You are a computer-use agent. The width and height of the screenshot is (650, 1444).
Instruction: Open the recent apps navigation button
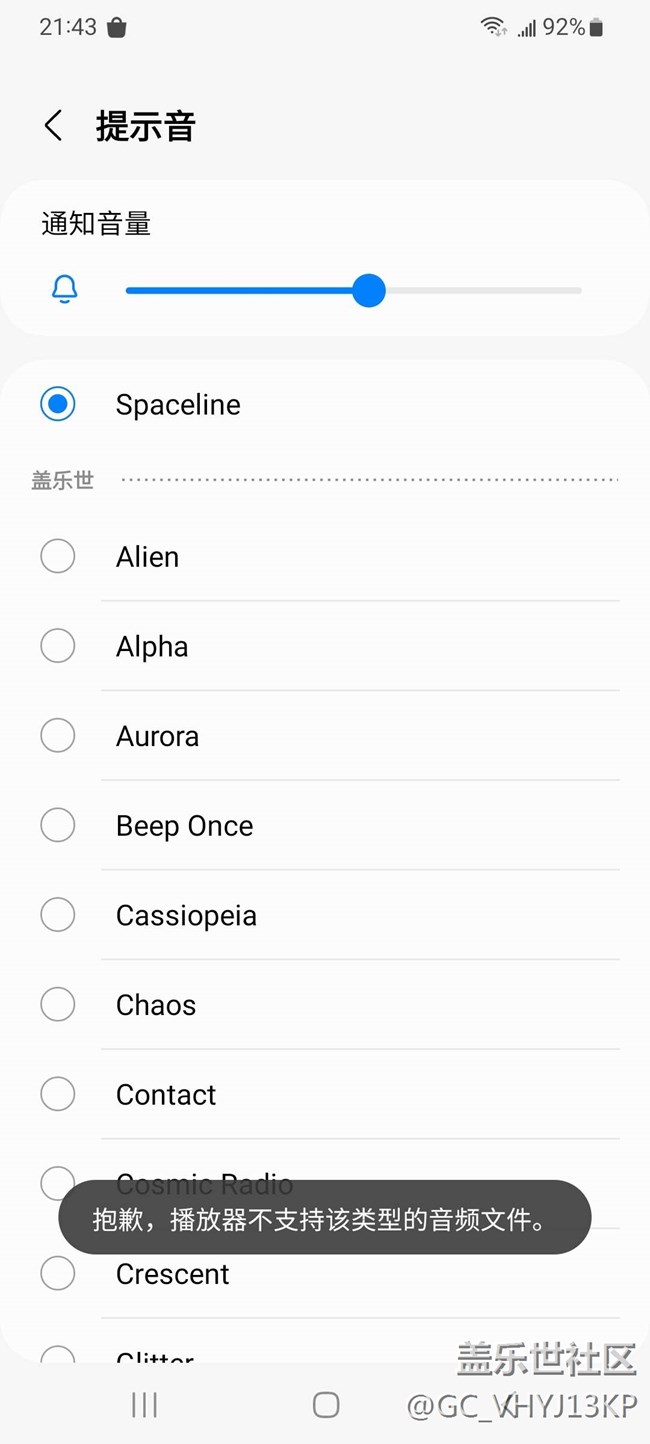[x=145, y=1405]
